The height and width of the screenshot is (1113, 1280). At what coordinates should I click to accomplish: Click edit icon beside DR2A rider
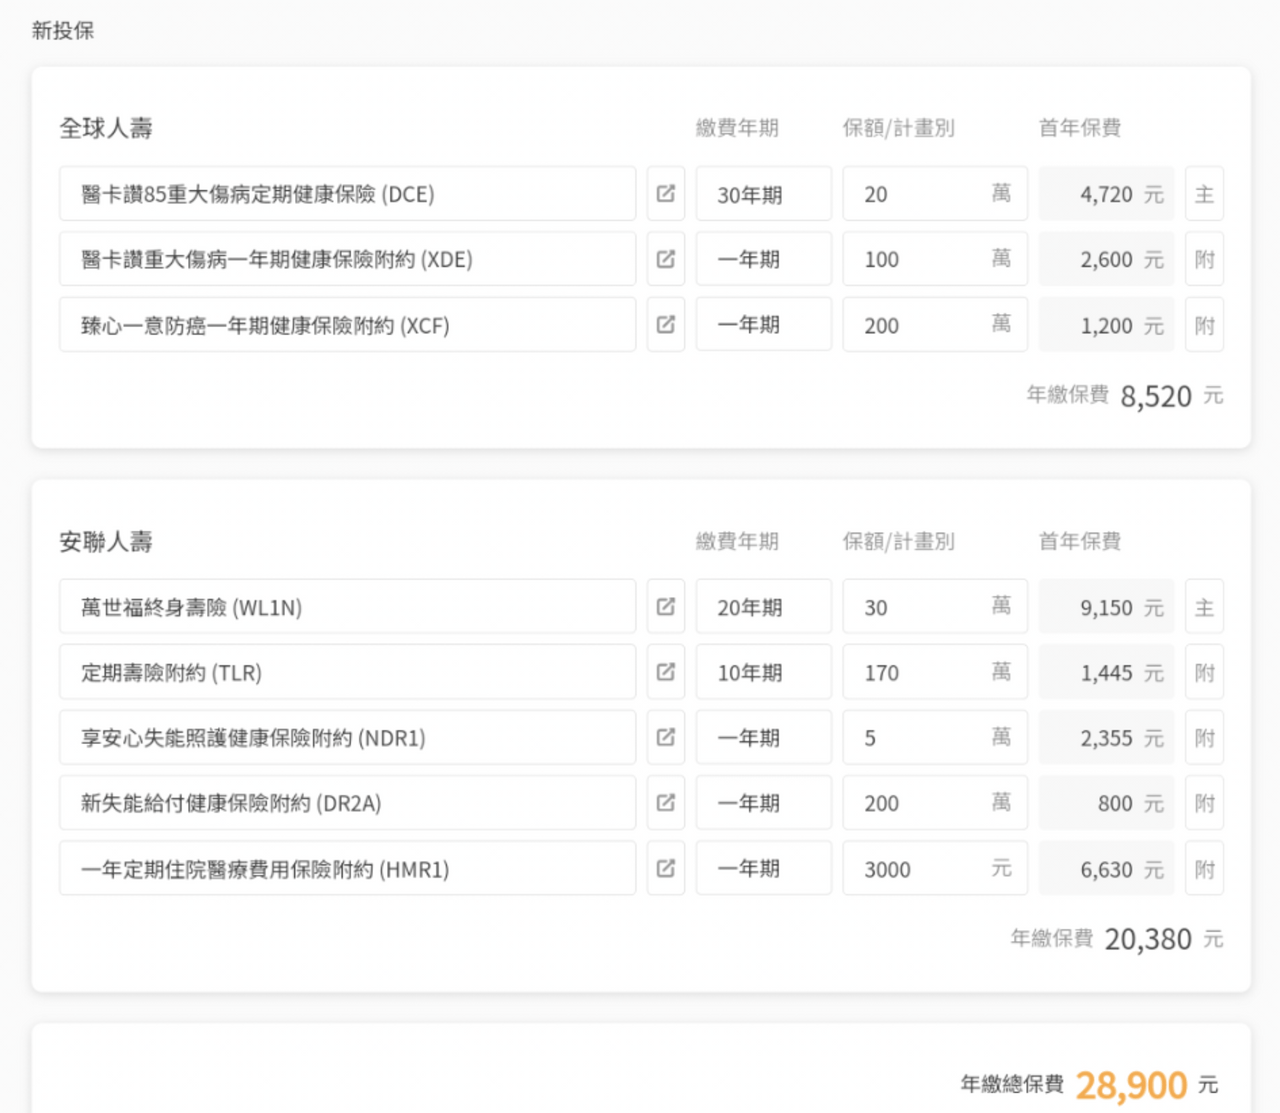coord(665,803)
